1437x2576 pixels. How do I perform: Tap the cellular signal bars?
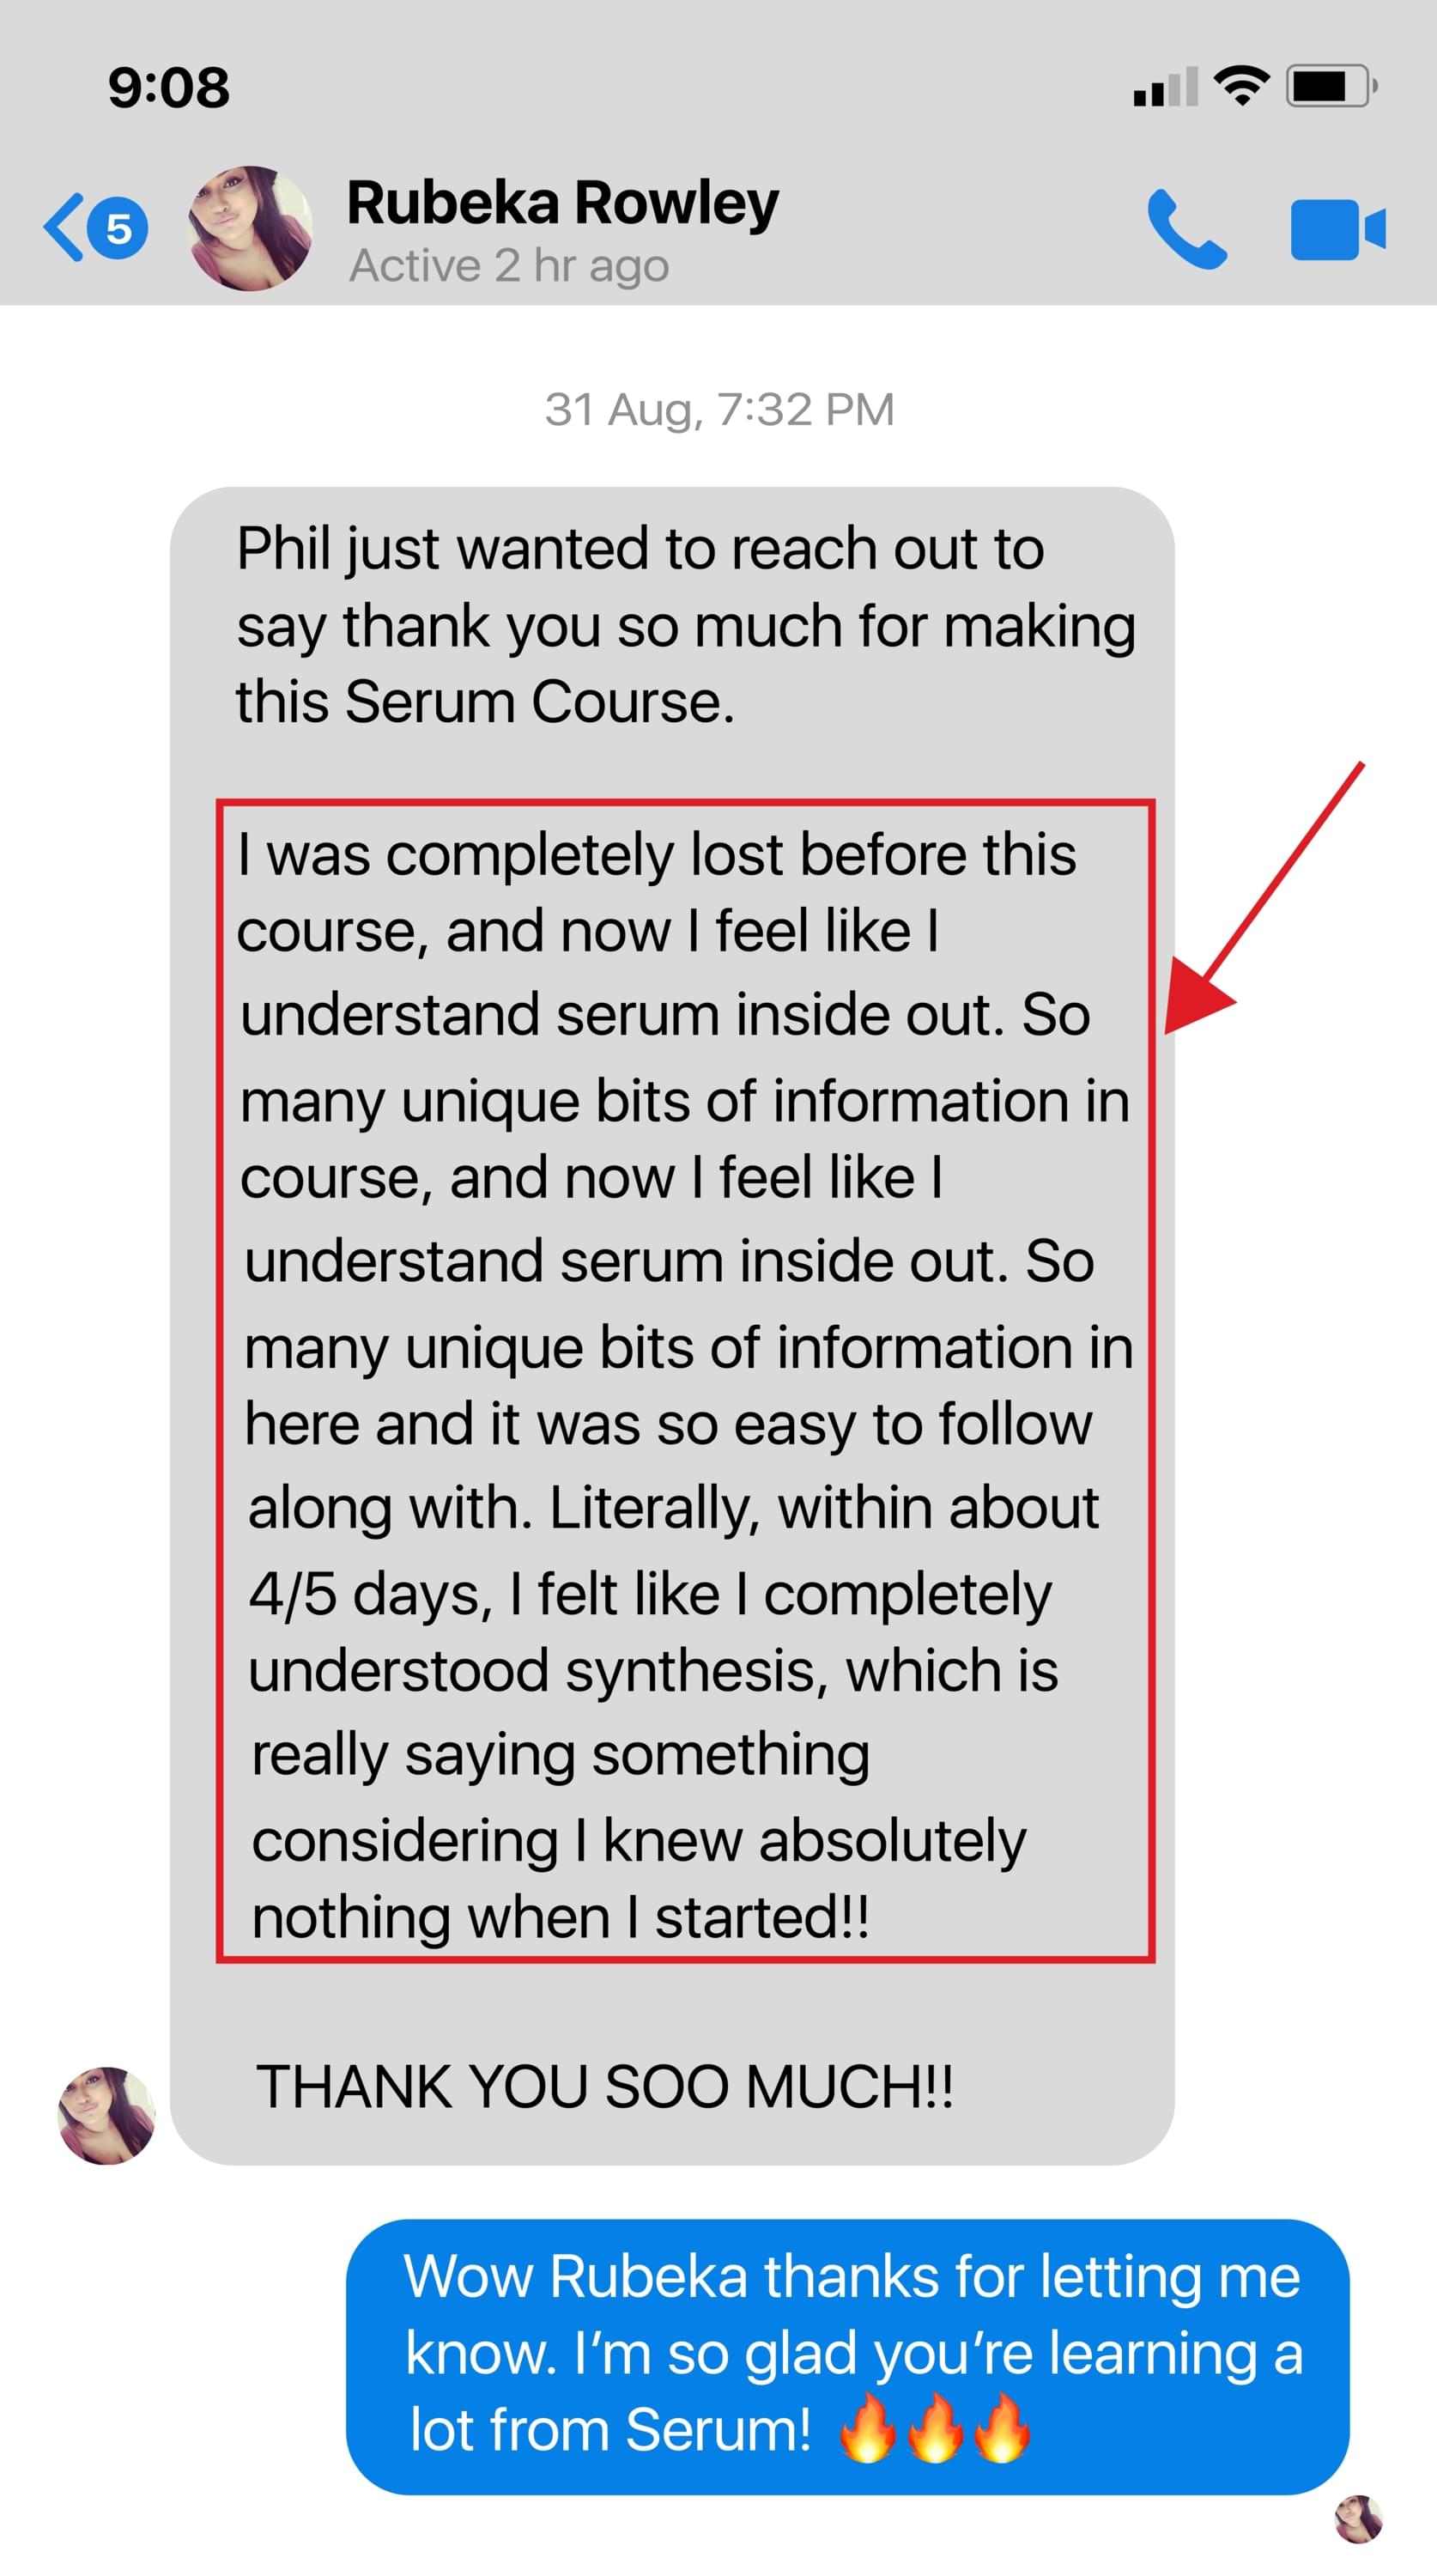(x=1165, y=88)
